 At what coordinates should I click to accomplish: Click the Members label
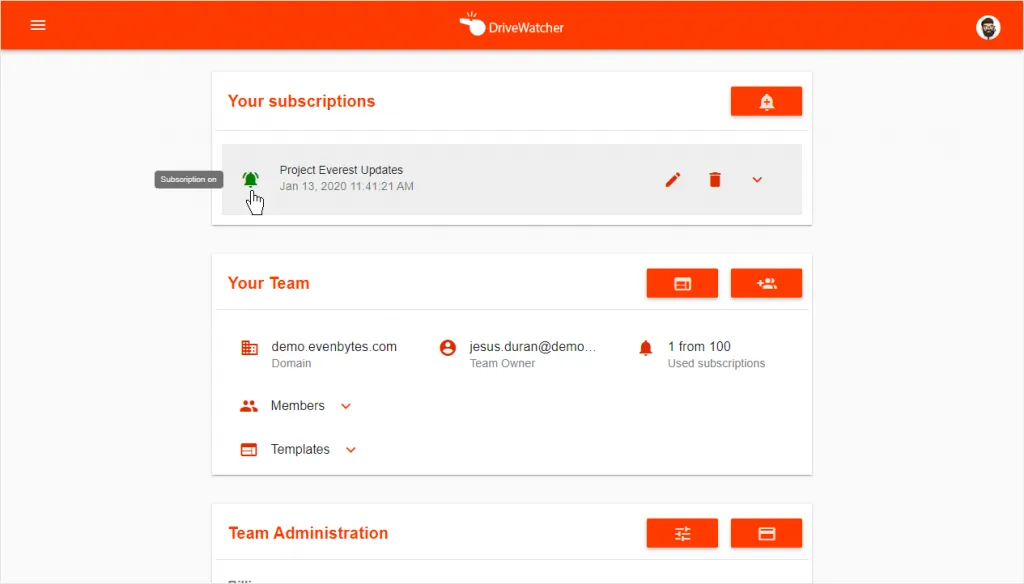297,406
